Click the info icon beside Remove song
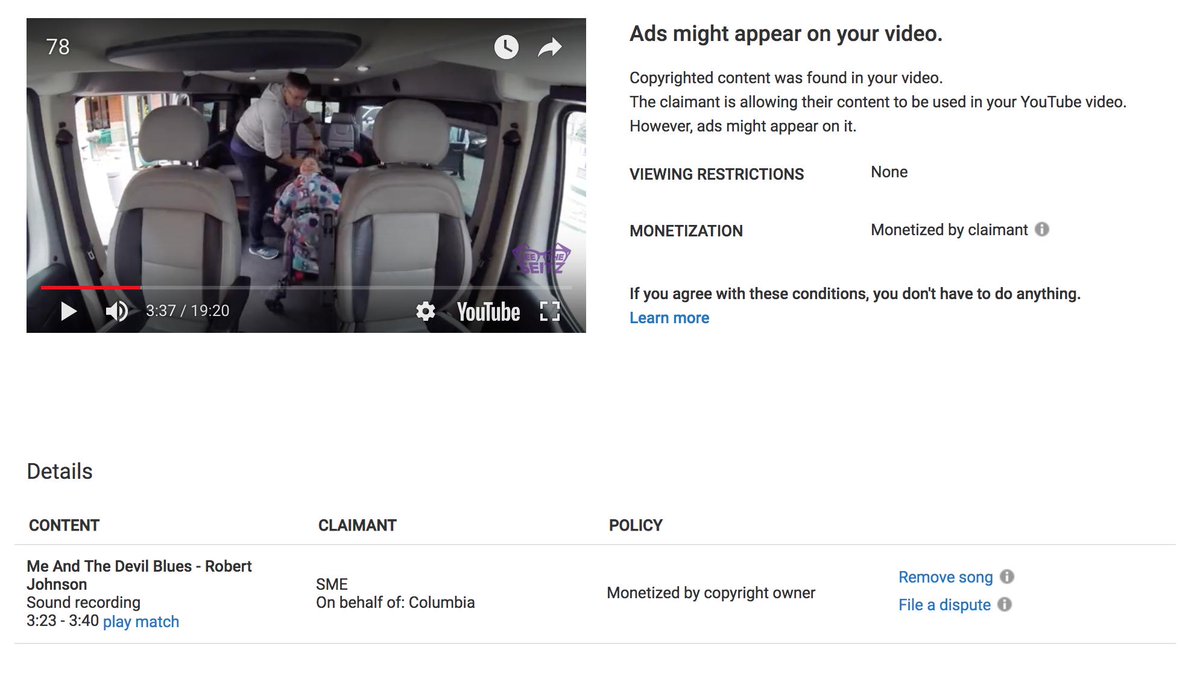The width and height of the screenshot is (1200, 673). pos(1007,576)
